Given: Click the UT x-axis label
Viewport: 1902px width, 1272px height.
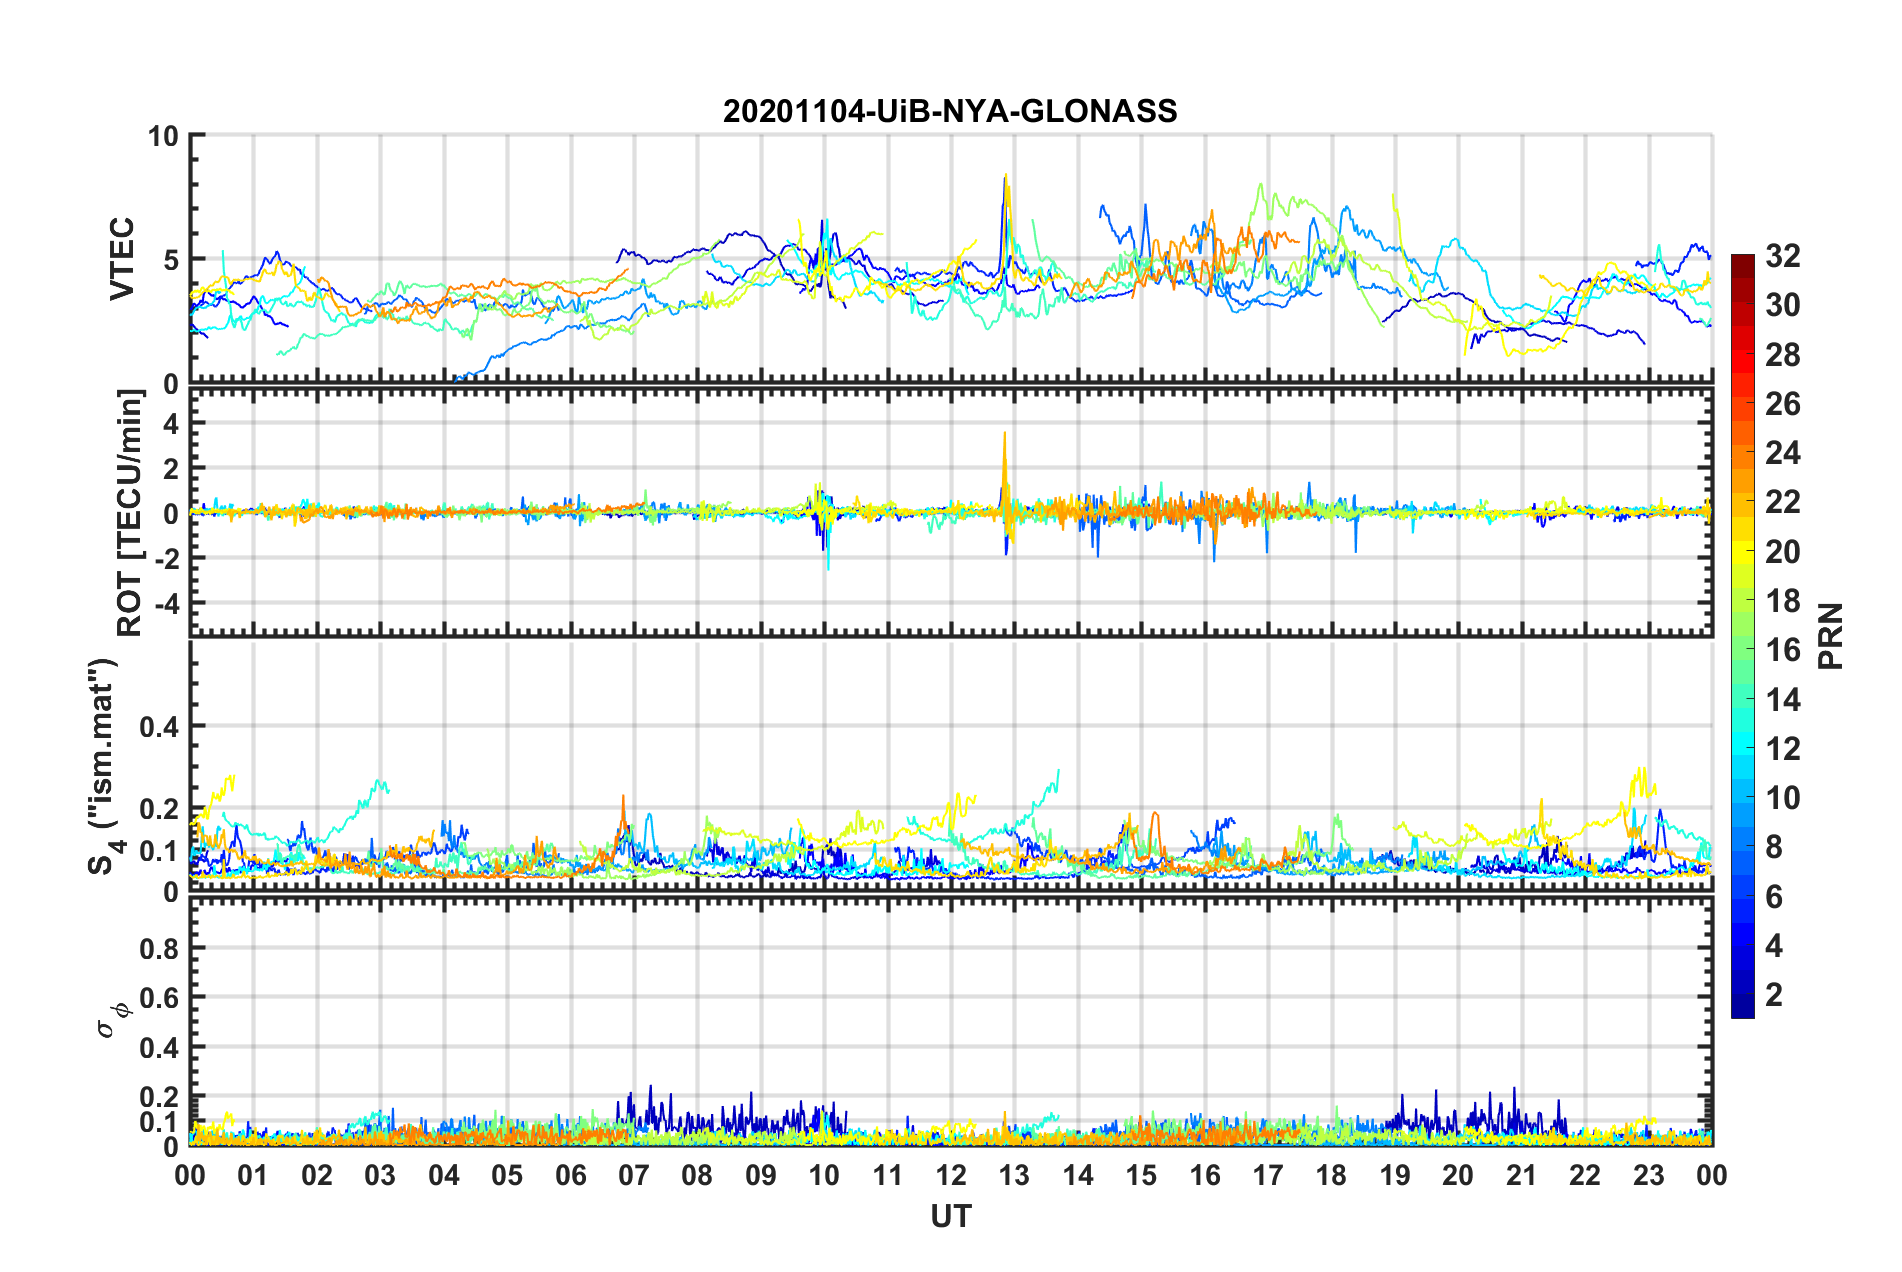Looking at the screenshot, I should [950, 1216].
